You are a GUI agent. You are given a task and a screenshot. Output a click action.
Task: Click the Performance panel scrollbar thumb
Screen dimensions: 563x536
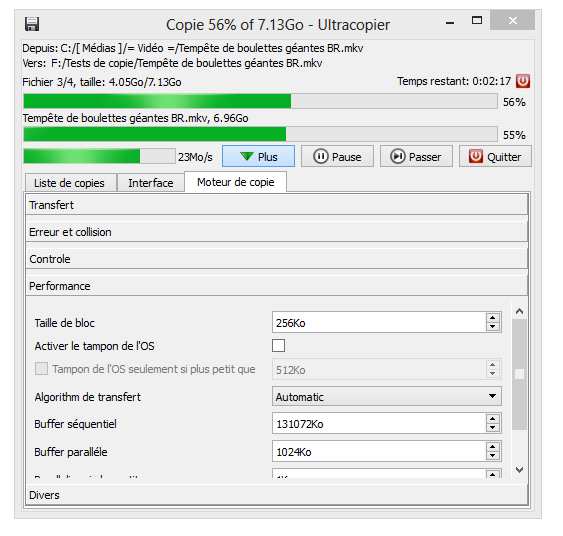pyautogui.click(x=519, y=374)
